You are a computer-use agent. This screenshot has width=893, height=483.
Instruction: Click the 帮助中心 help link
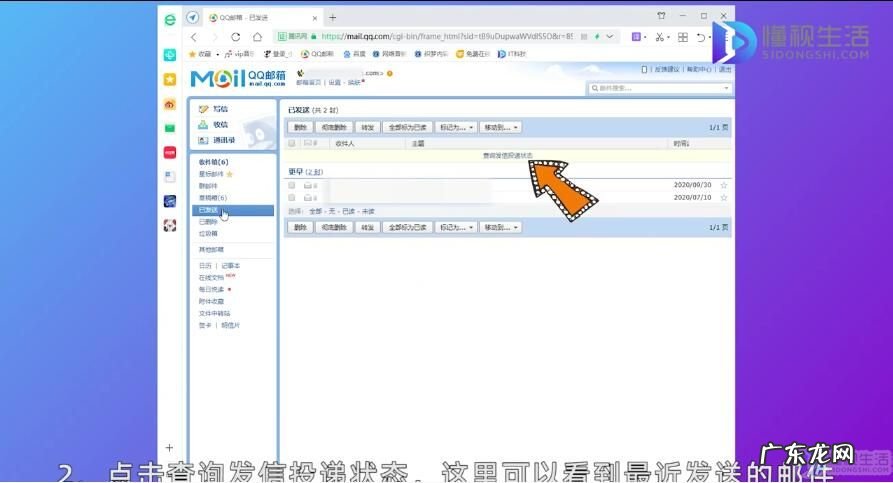coord(699,69)
